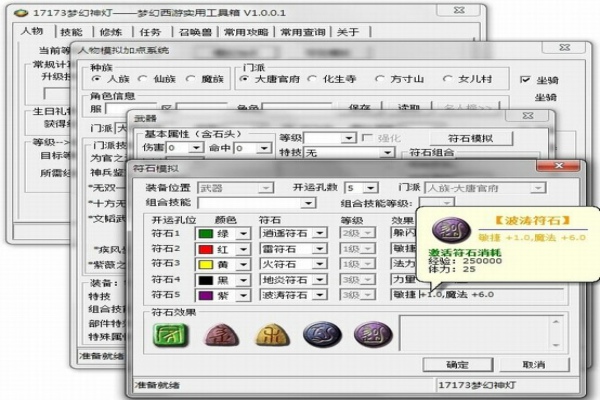Screen dimensions: 600x400
Task: Switch to the 人物 tab
Action: [x=32, y=31]
